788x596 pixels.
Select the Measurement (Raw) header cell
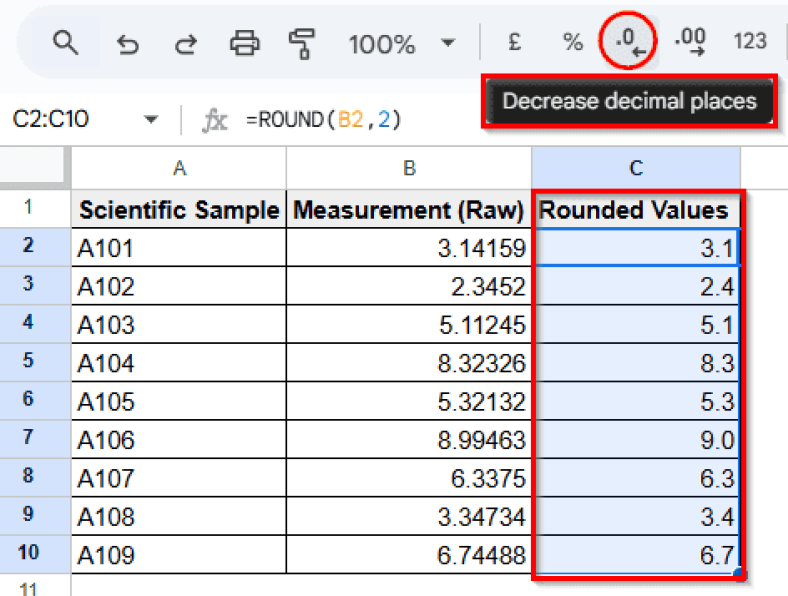point(408,210)
